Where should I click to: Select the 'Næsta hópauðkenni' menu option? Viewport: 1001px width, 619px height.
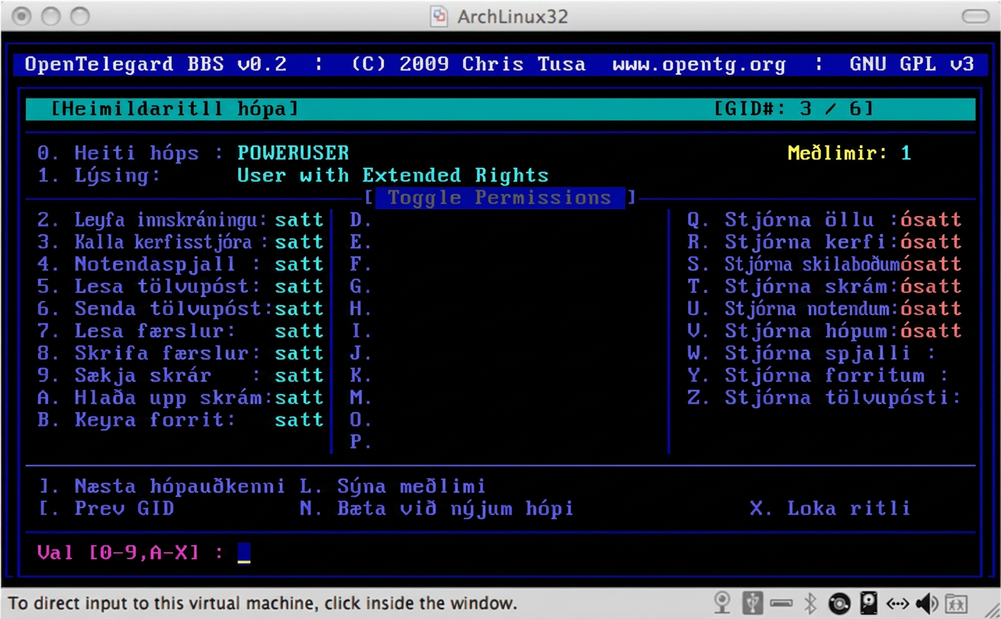(162, 487)
